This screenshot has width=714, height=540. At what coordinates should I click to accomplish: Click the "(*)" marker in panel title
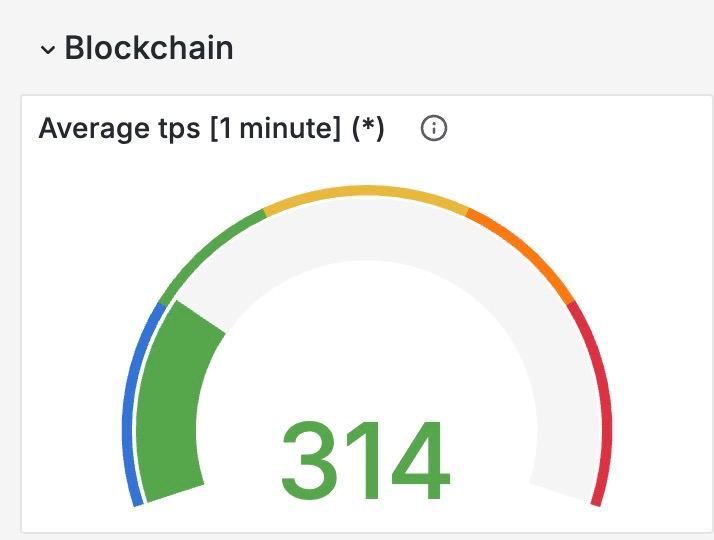(x=368, y=128)
